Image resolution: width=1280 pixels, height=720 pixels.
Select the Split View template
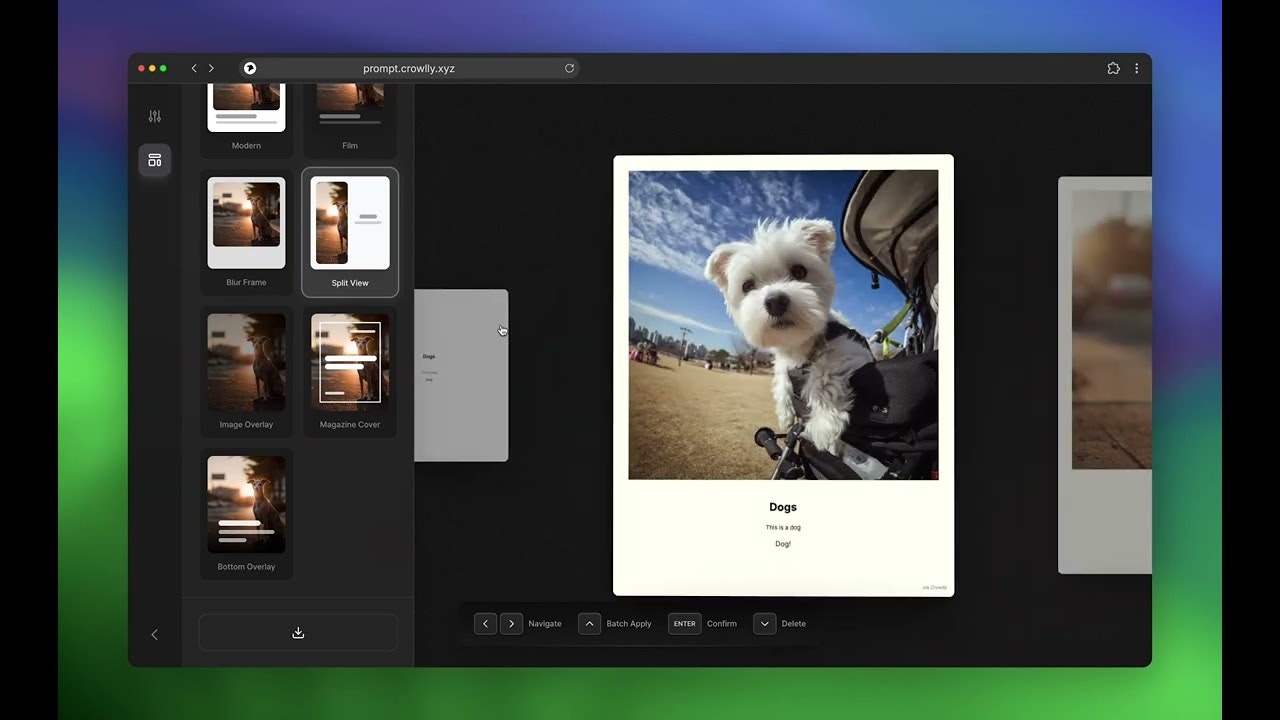pyautogui.click(x=350, y=231)
